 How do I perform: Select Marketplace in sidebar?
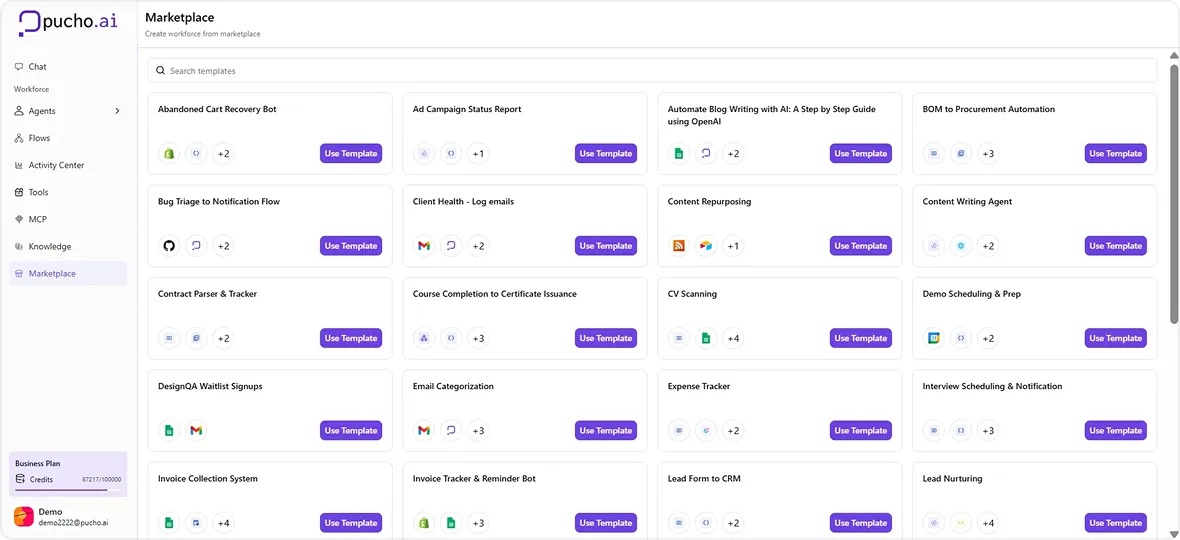(68, 274)
